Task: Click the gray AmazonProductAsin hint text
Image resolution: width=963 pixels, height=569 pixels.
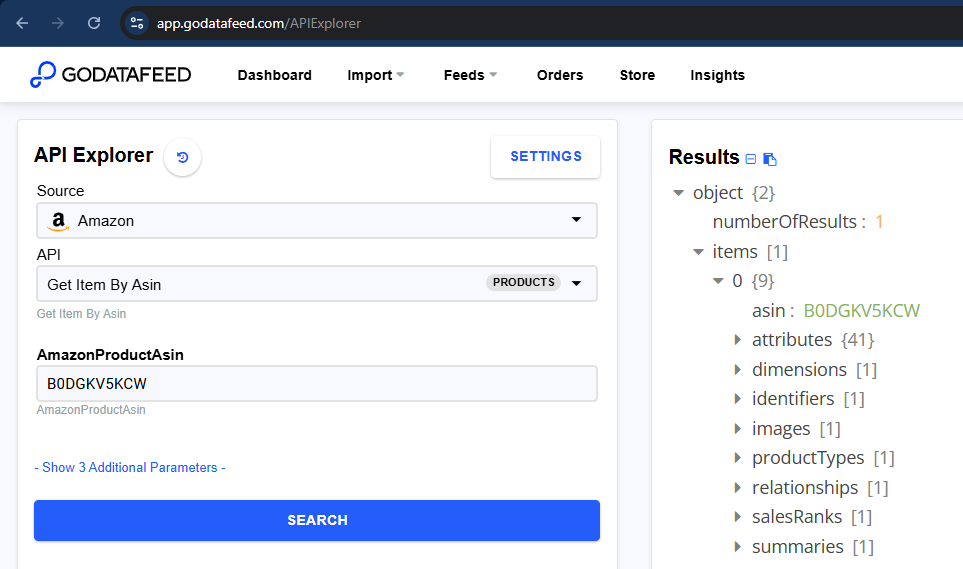Action: coord(91,410)
